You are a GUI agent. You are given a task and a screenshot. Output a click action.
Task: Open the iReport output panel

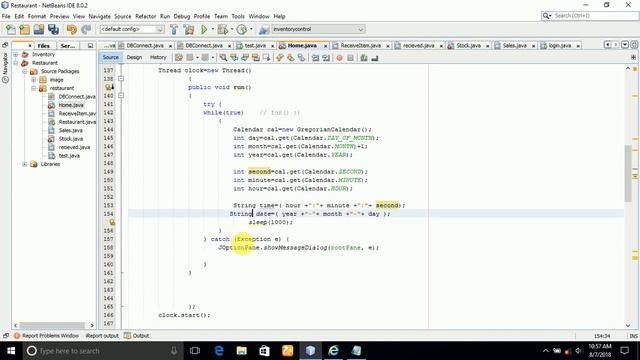coord(102,336)
